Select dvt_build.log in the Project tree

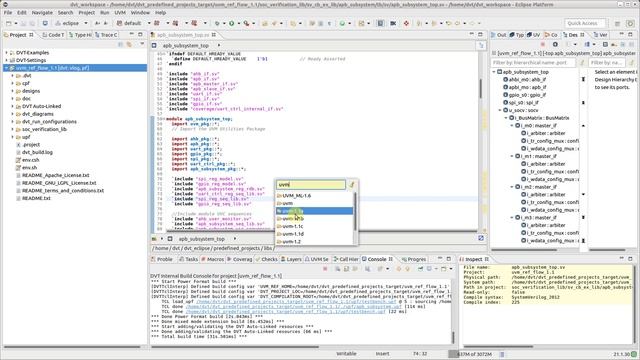[x=37, y=152]
